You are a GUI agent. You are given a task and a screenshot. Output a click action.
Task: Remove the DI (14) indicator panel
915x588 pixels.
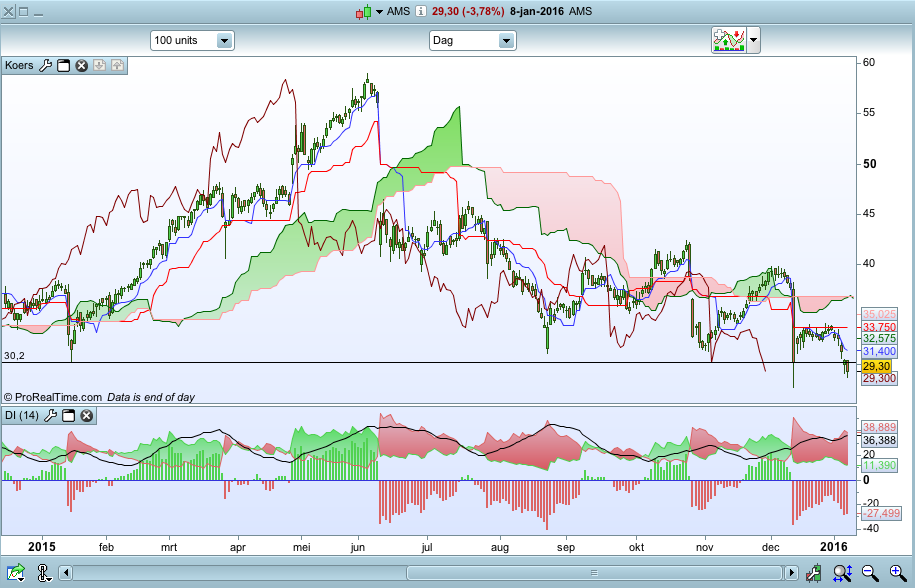pyautogui.click(x=86, y=415)
